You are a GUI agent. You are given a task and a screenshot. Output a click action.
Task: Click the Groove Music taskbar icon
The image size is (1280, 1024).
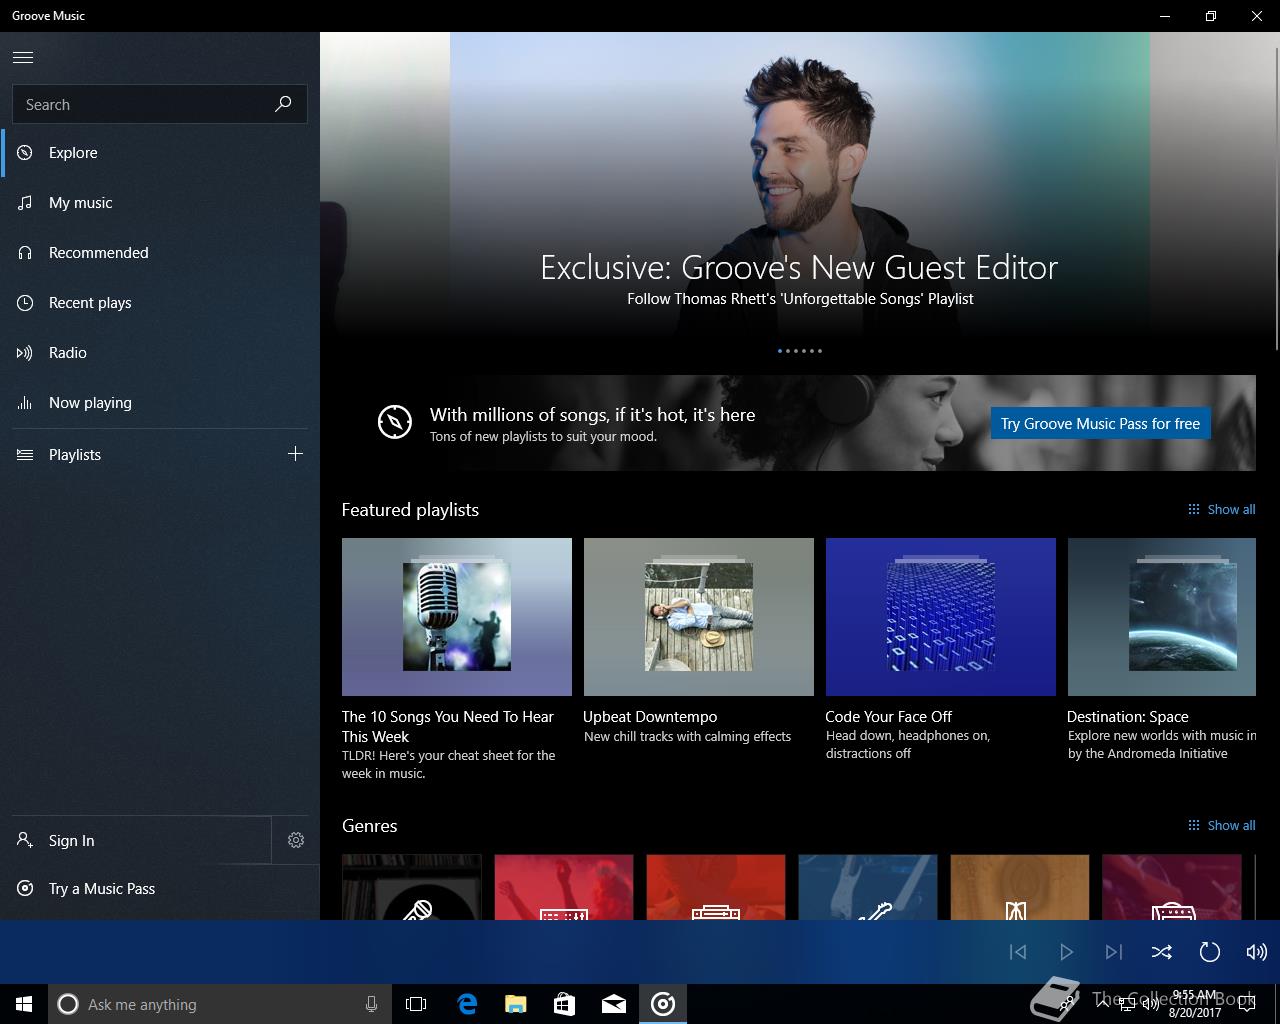663,1004
